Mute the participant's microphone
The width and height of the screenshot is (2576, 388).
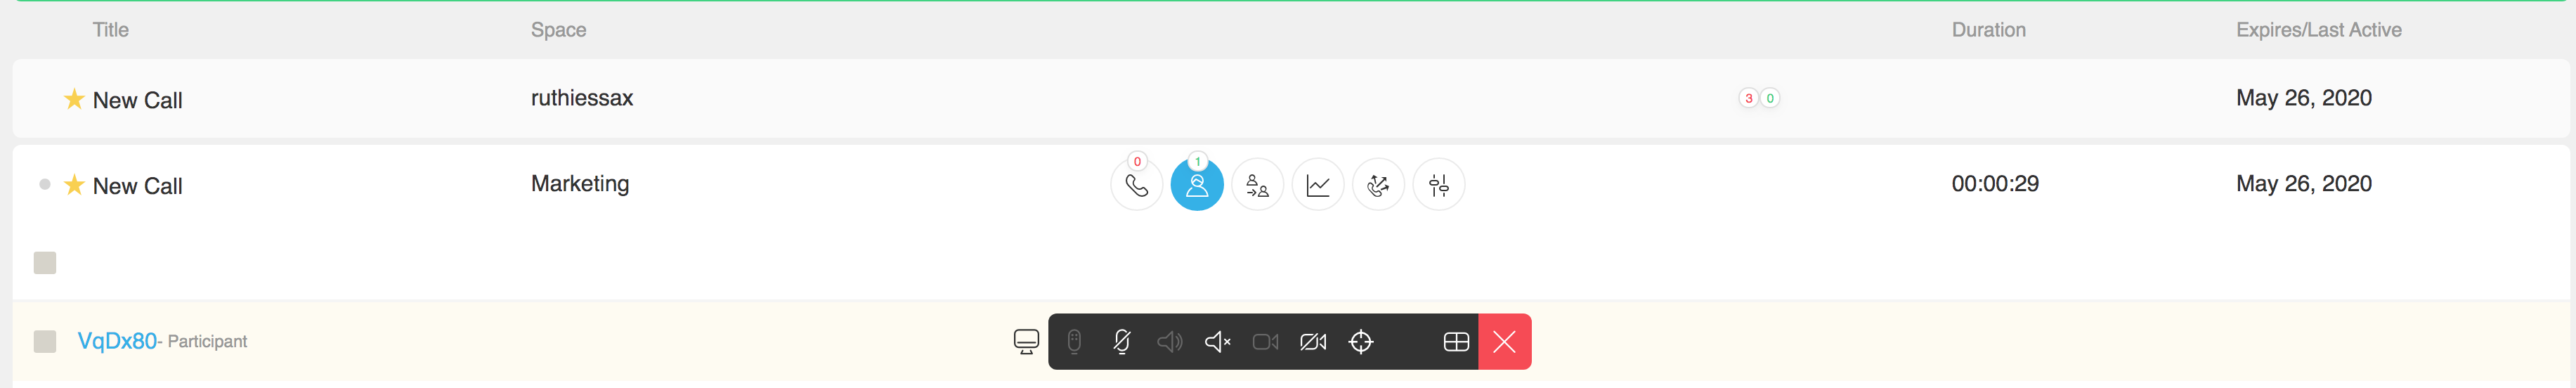point(1121,342)
